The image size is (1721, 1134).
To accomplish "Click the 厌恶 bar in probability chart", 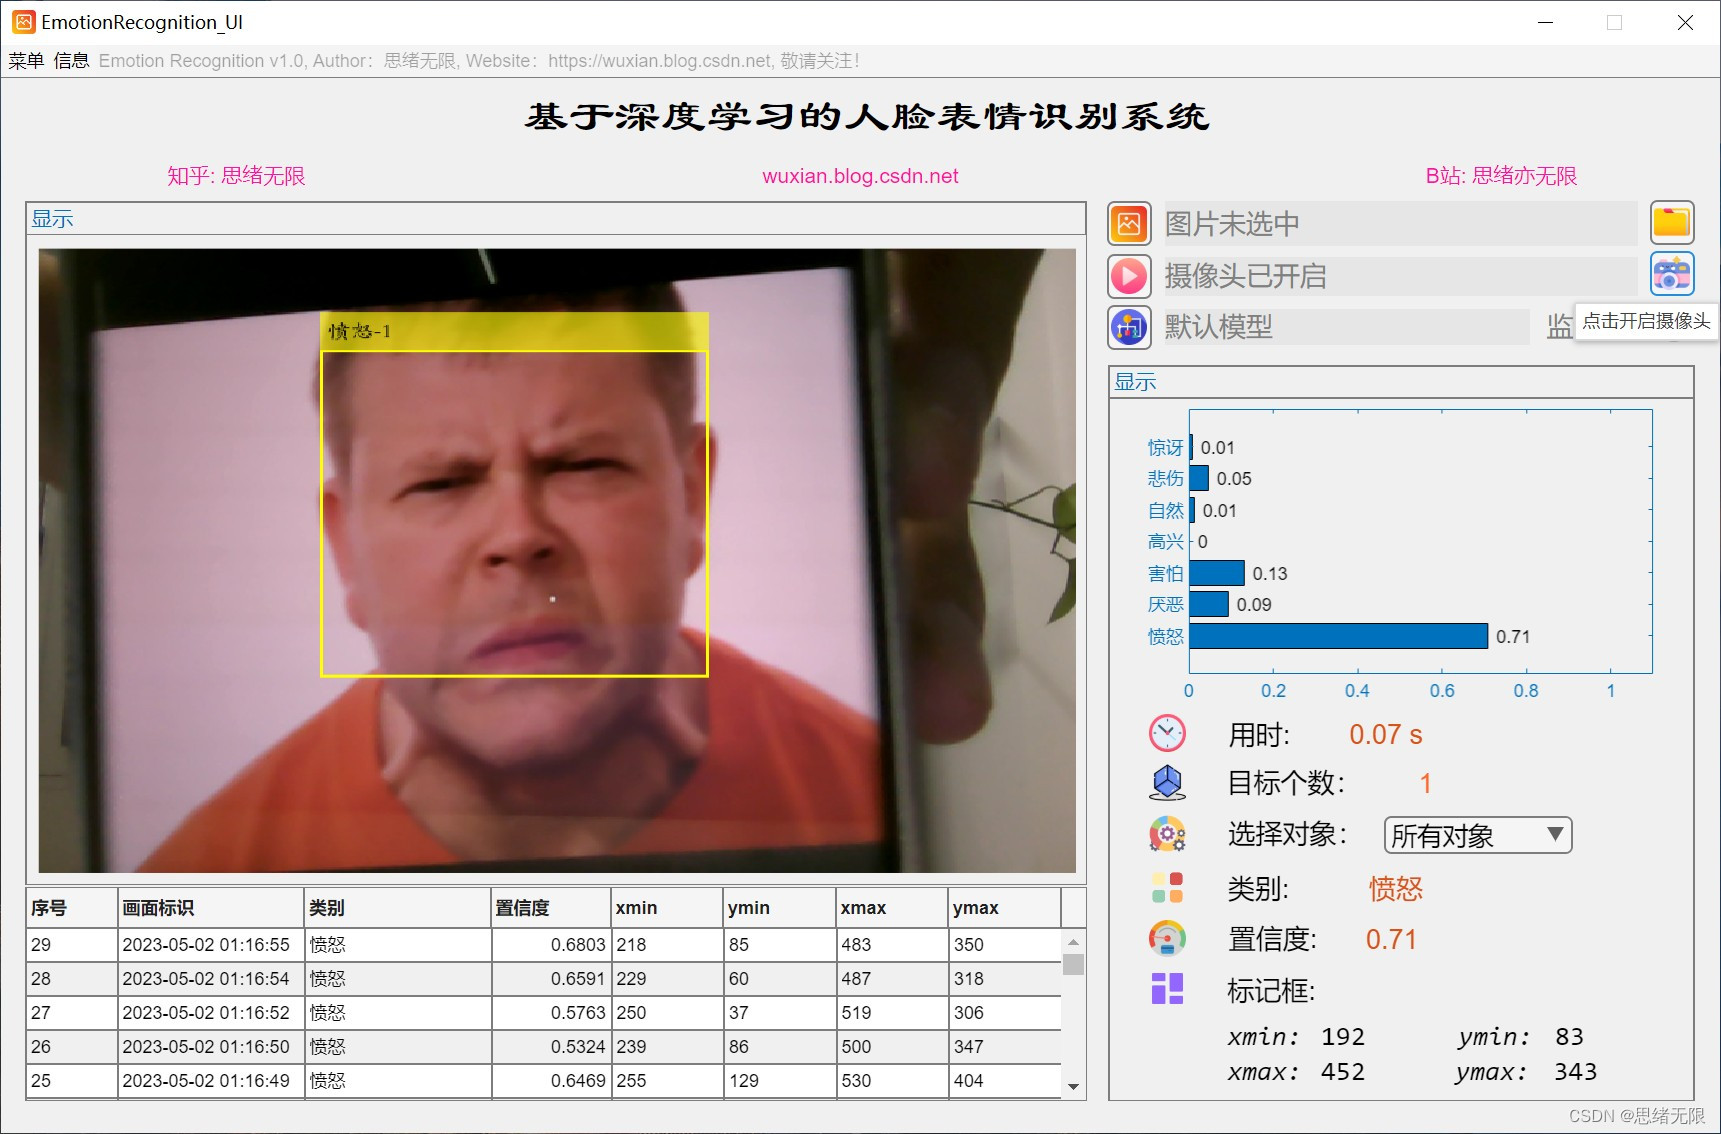I will point(1209,604).
